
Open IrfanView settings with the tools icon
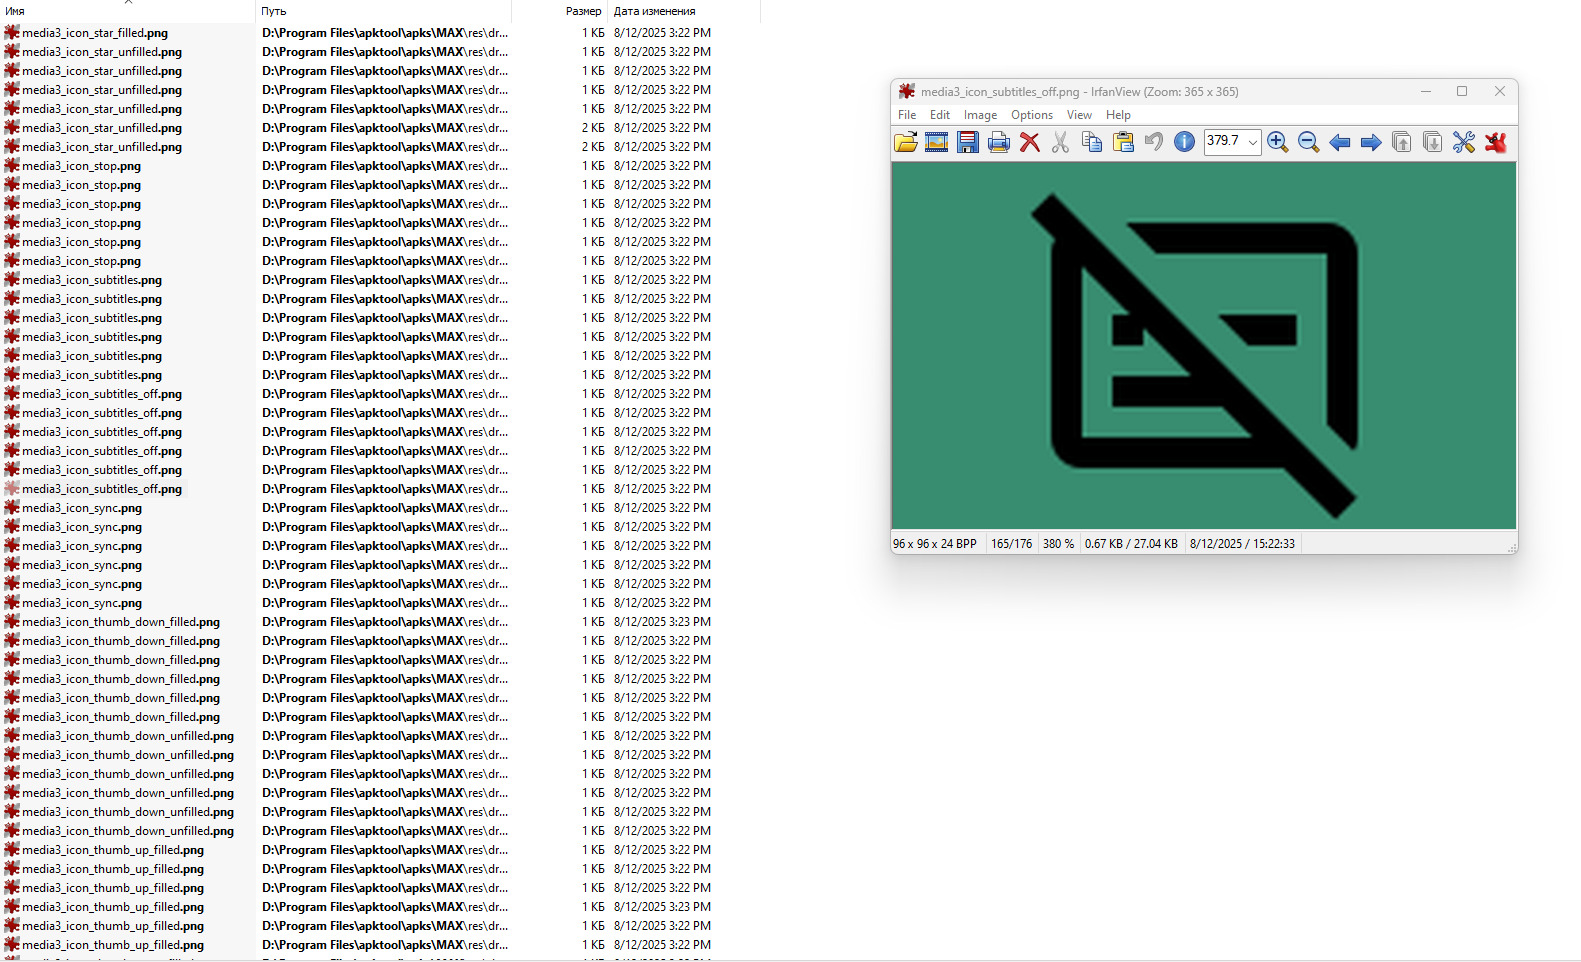(1464, 142)
